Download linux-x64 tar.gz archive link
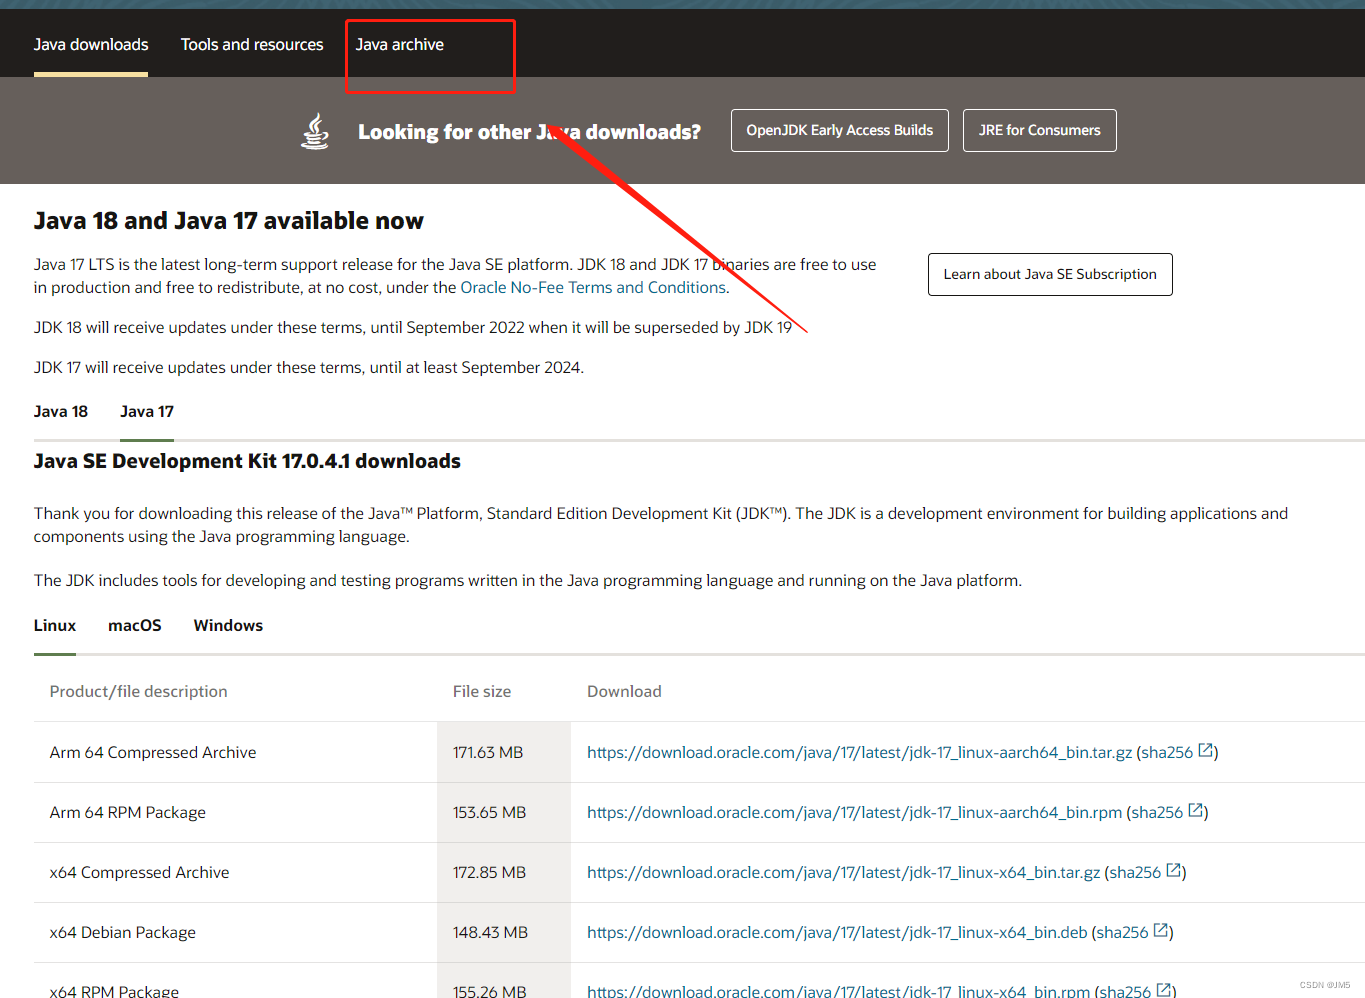 844,873
